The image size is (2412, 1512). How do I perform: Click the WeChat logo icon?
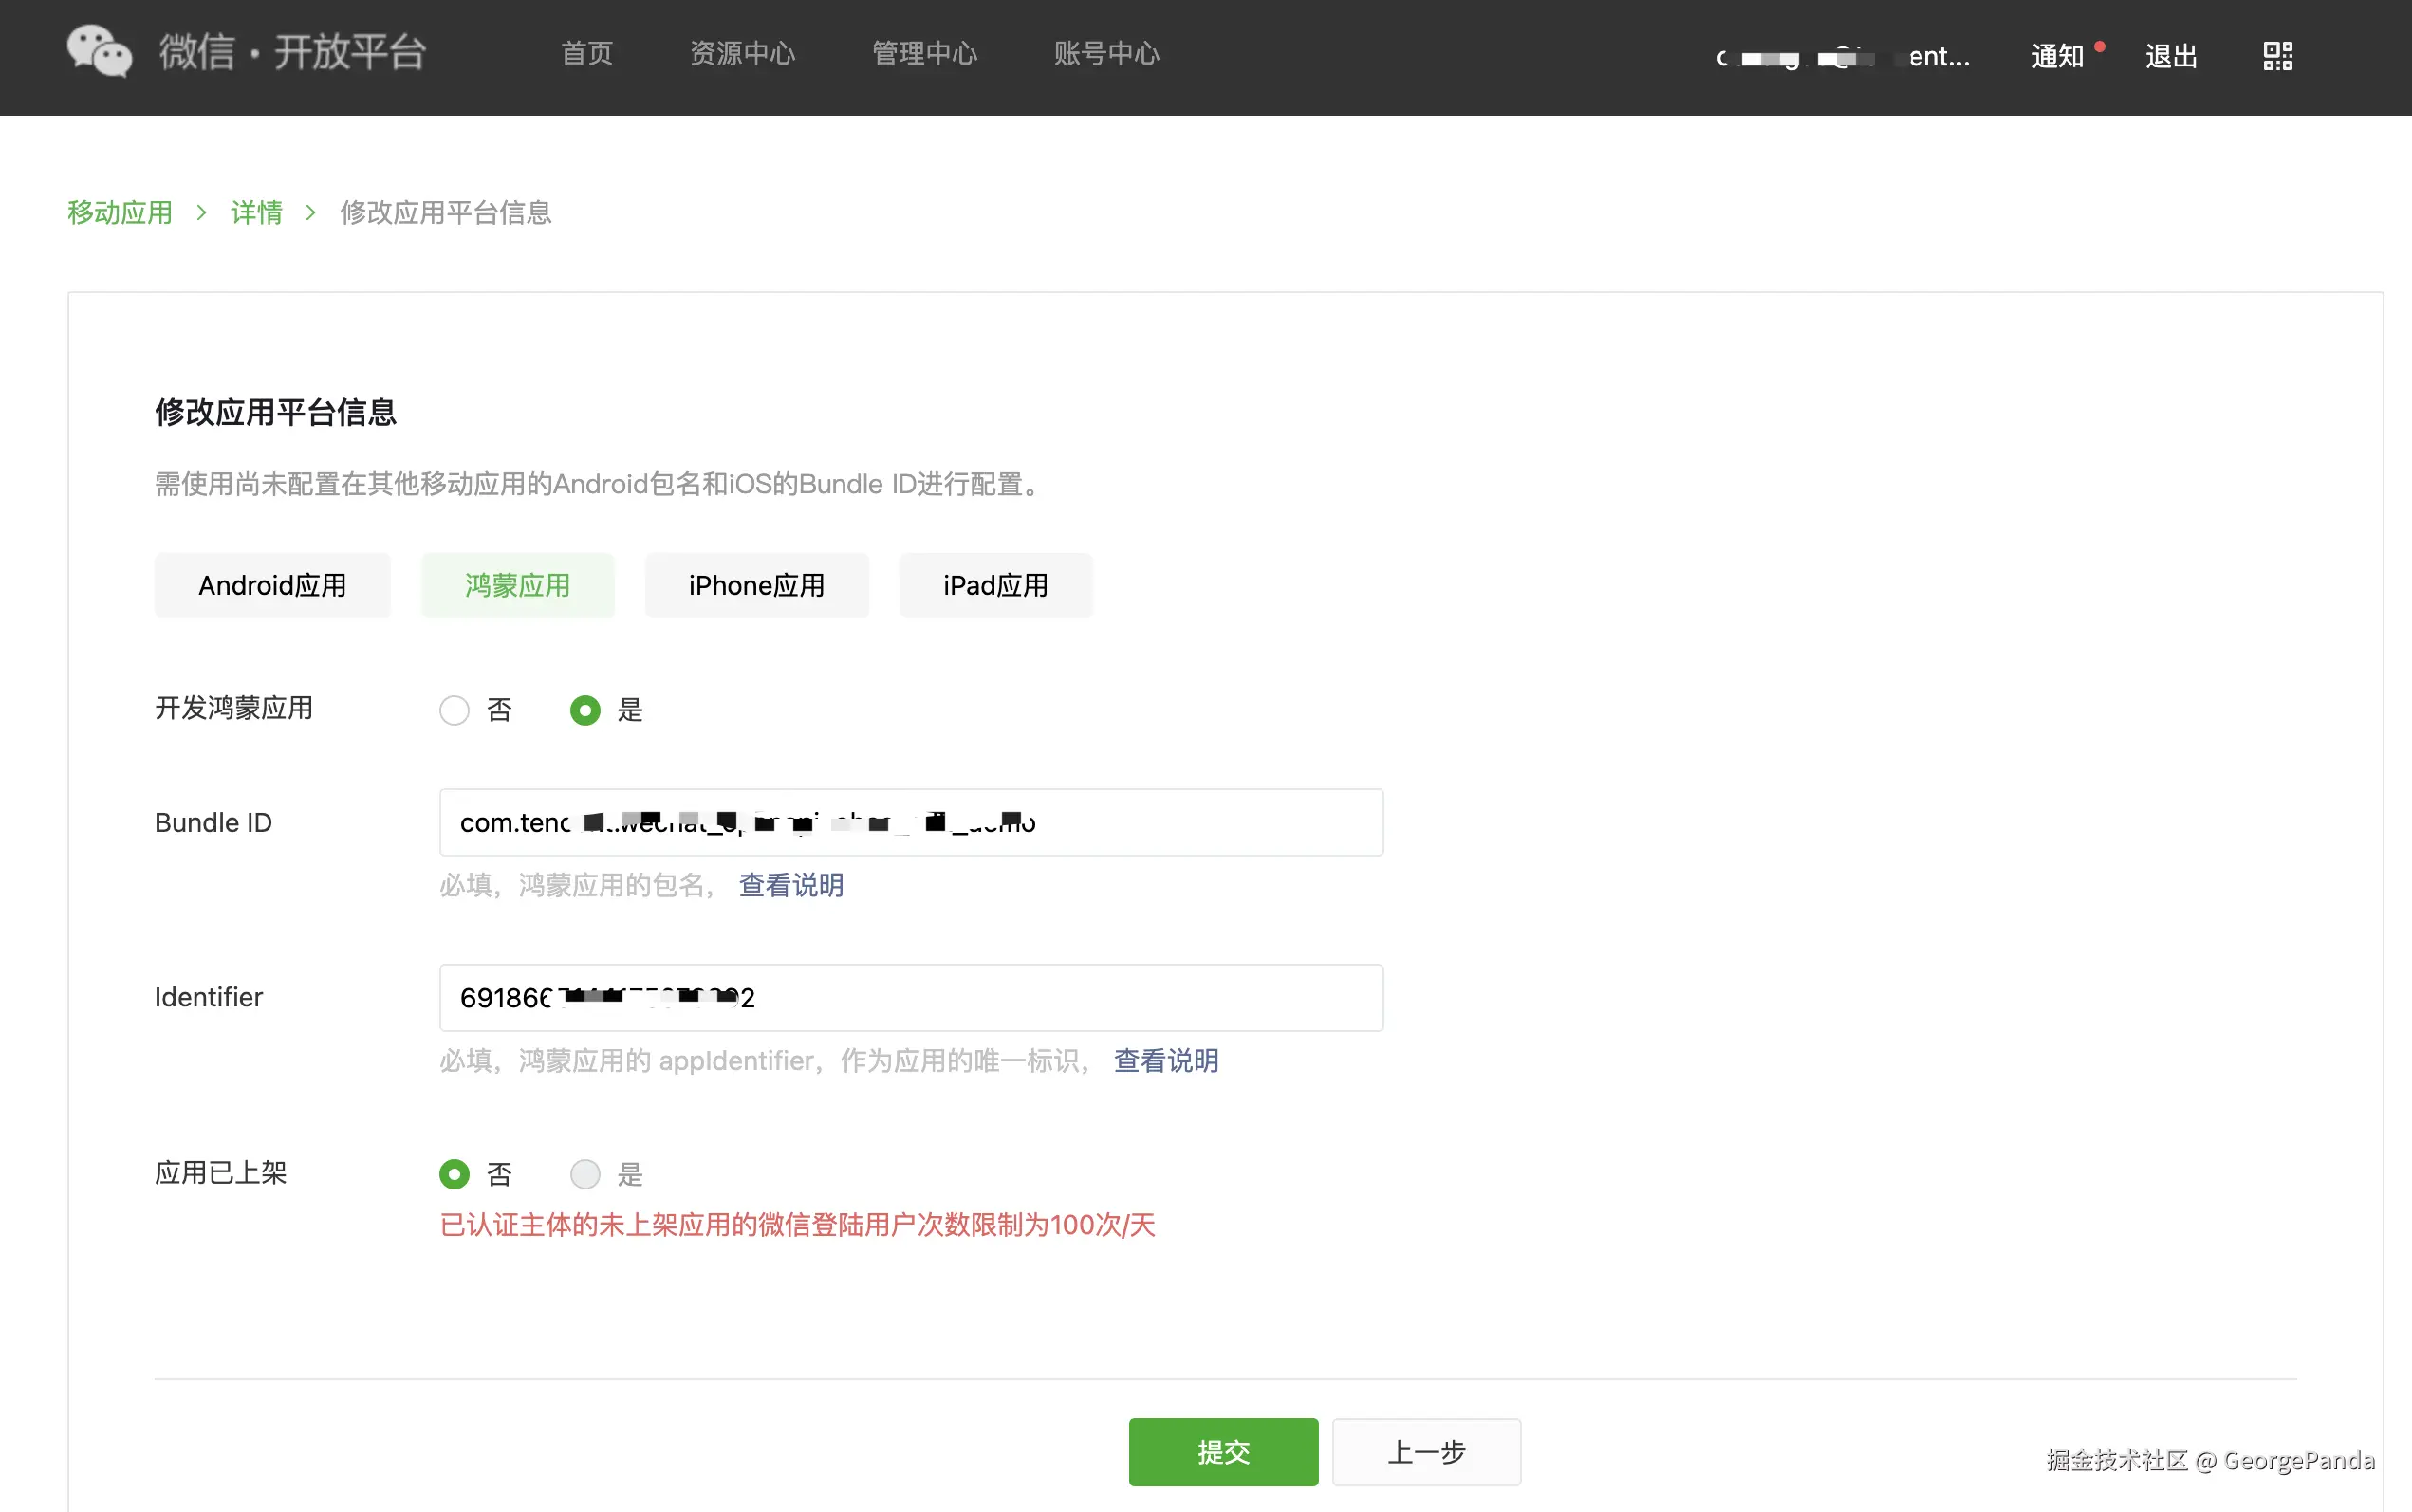tap(99, 52)
